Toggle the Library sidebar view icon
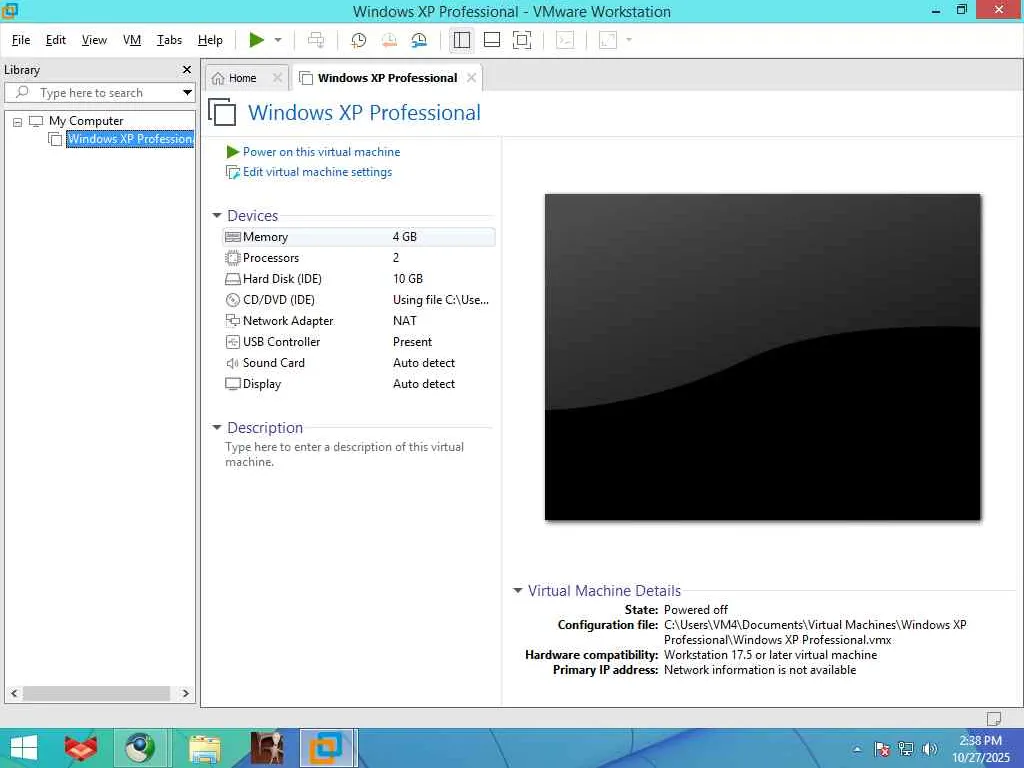The image size is (1024, 768). click(462, 40)
